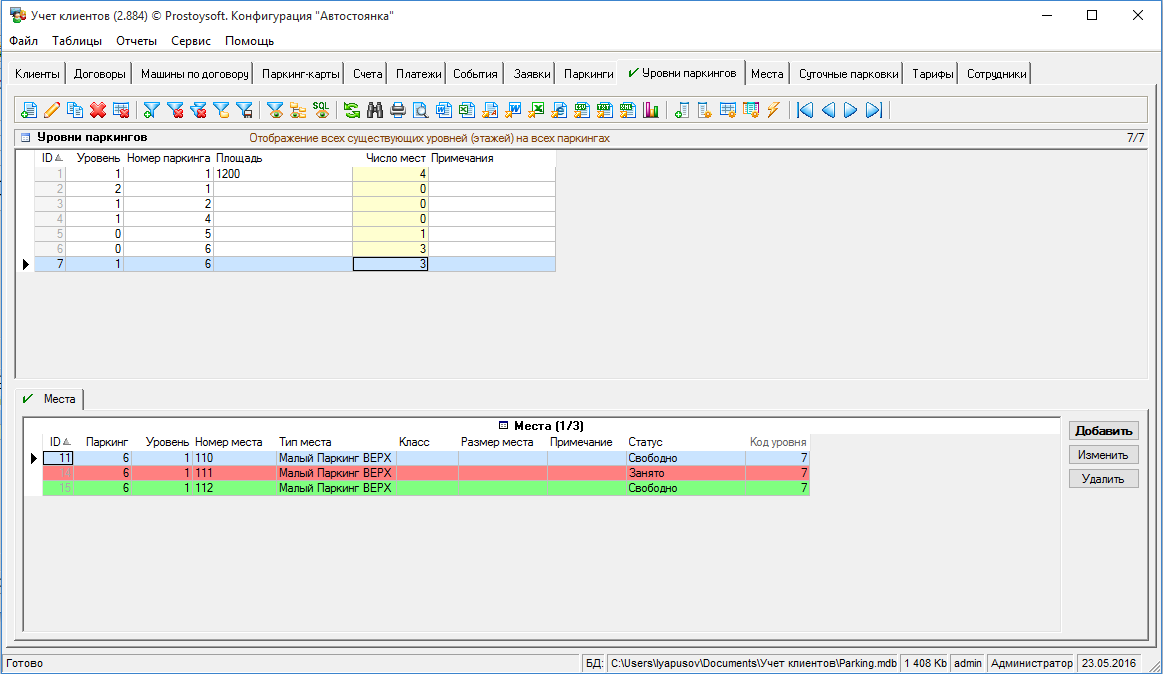1163x674 pixels.
Task: Collapse the Уровни паркингов panel header icon
Action: 26,138
